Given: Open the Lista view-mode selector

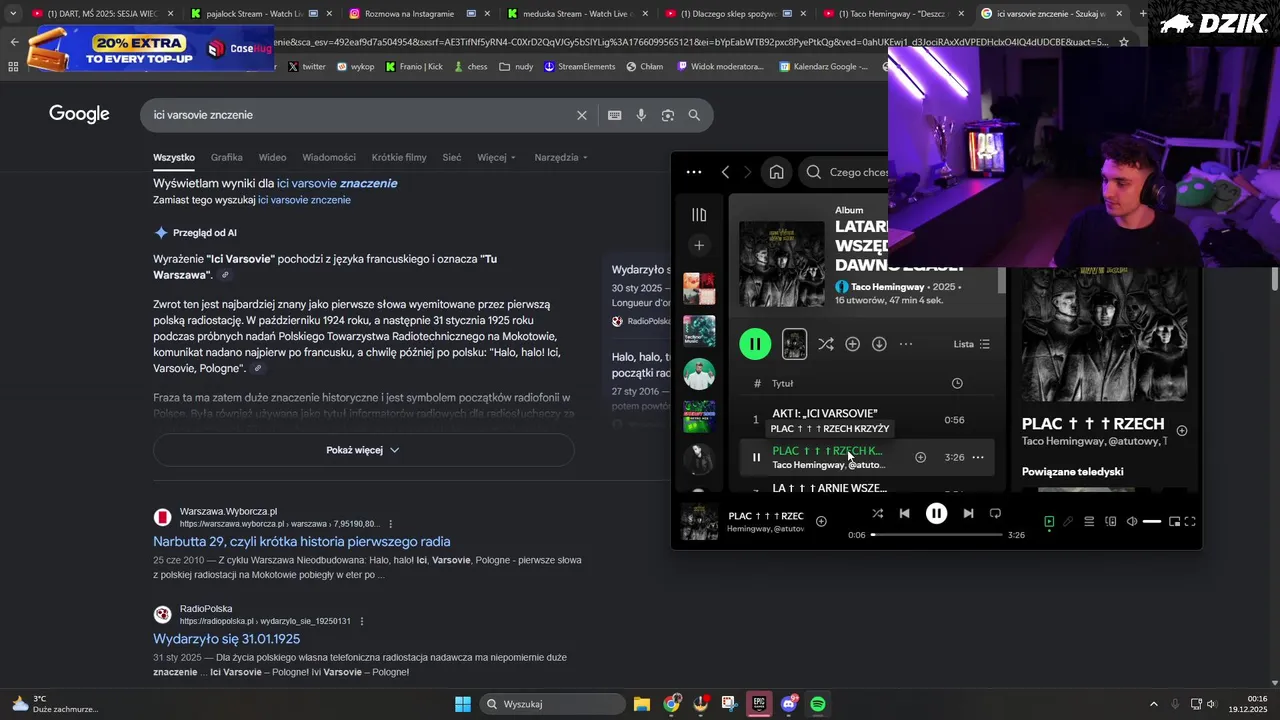Looking at the screenshot, I should tap(971, 344).
